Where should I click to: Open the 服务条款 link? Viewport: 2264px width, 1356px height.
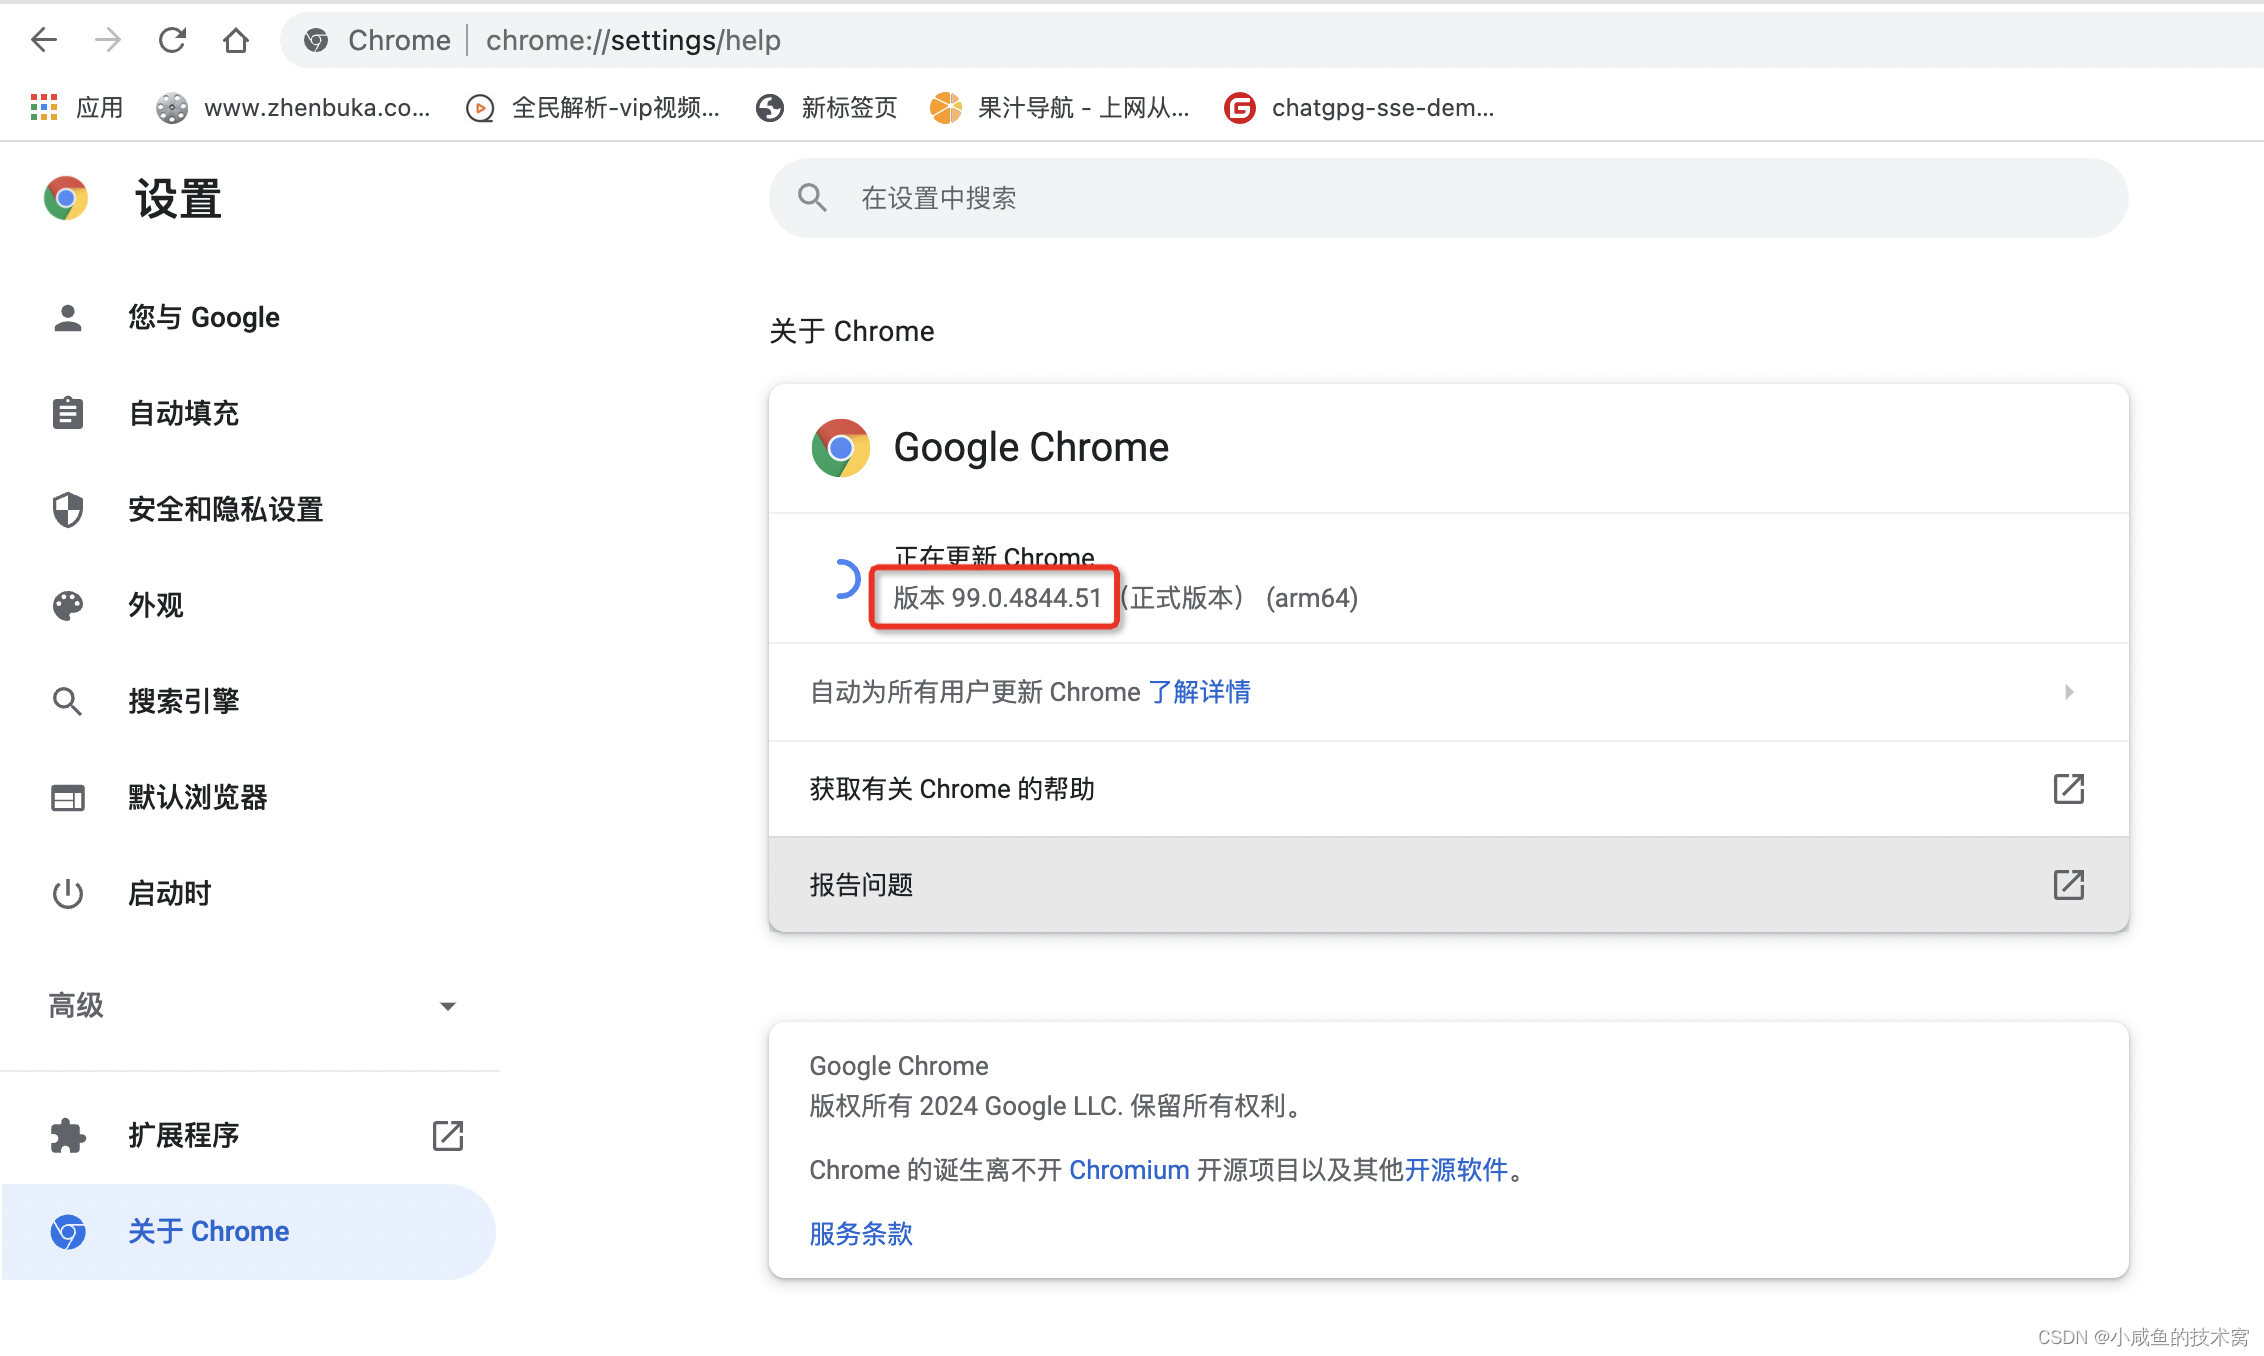click(861, 1234)
